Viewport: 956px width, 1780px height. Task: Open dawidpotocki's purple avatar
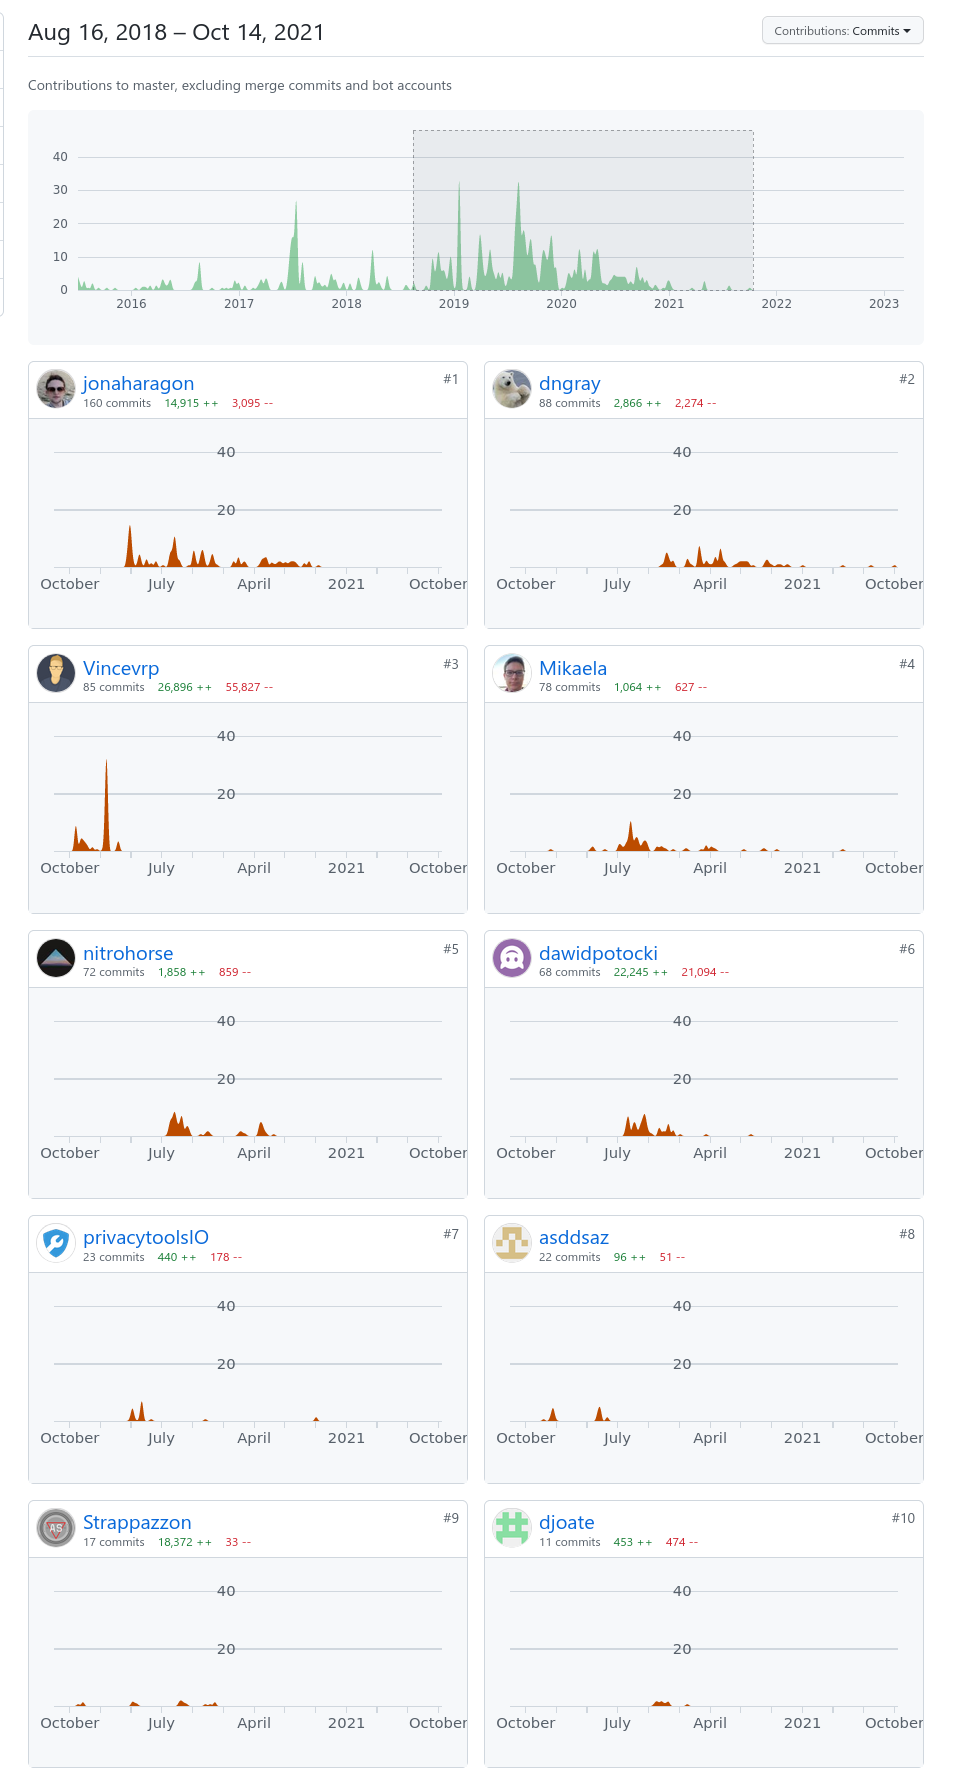[x=512, y=958]
